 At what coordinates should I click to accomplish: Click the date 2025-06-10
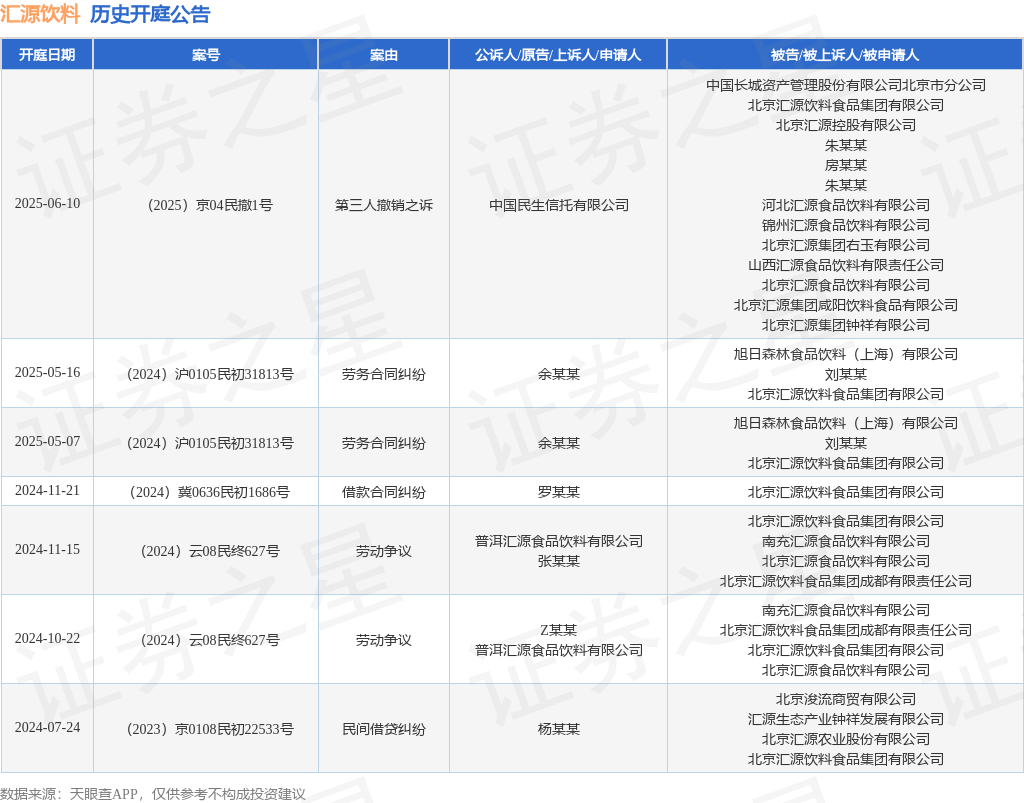pos(48,204)
